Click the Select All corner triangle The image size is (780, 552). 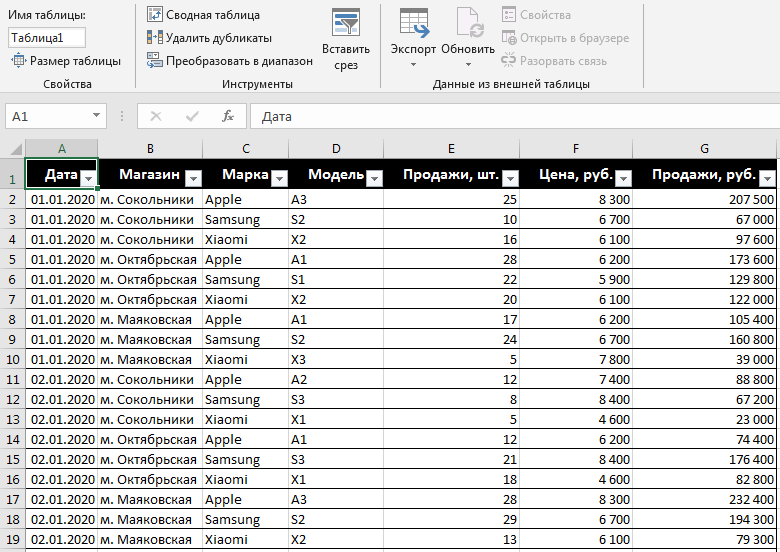15,149
